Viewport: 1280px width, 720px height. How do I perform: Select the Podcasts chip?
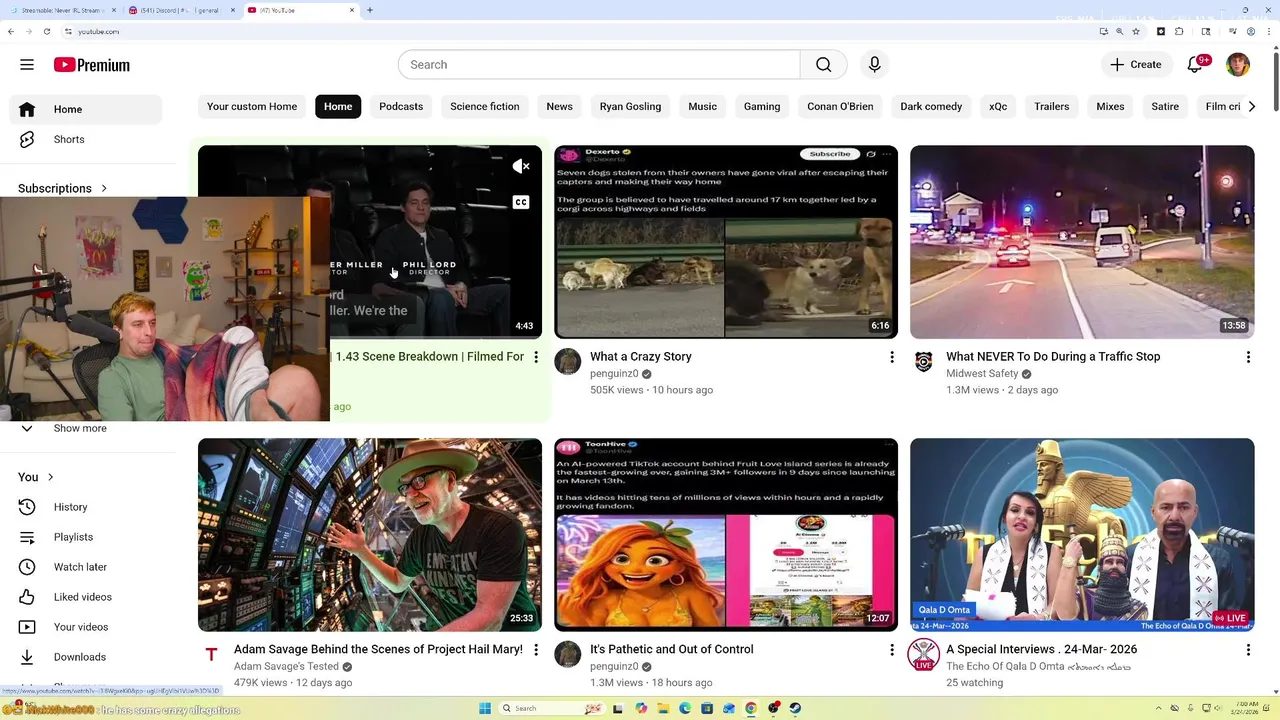401,106
